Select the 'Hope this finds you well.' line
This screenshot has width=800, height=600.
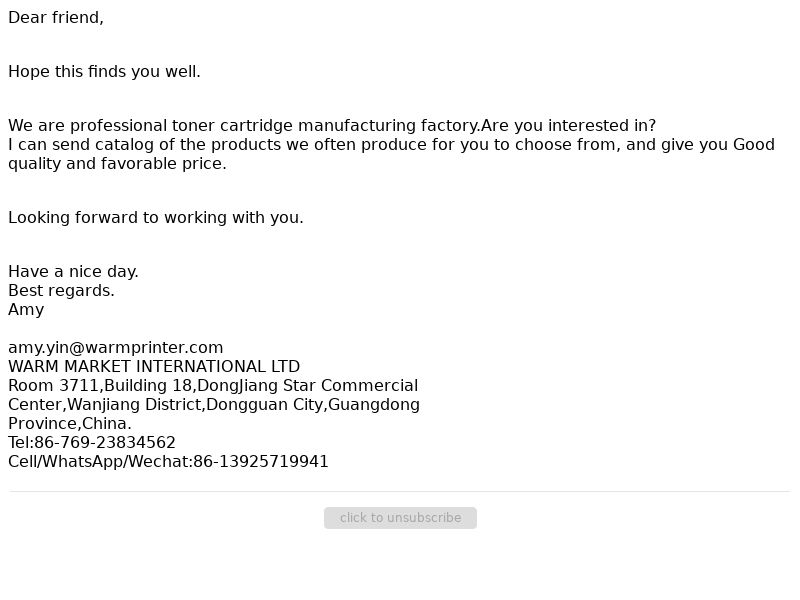pos(105,72)
